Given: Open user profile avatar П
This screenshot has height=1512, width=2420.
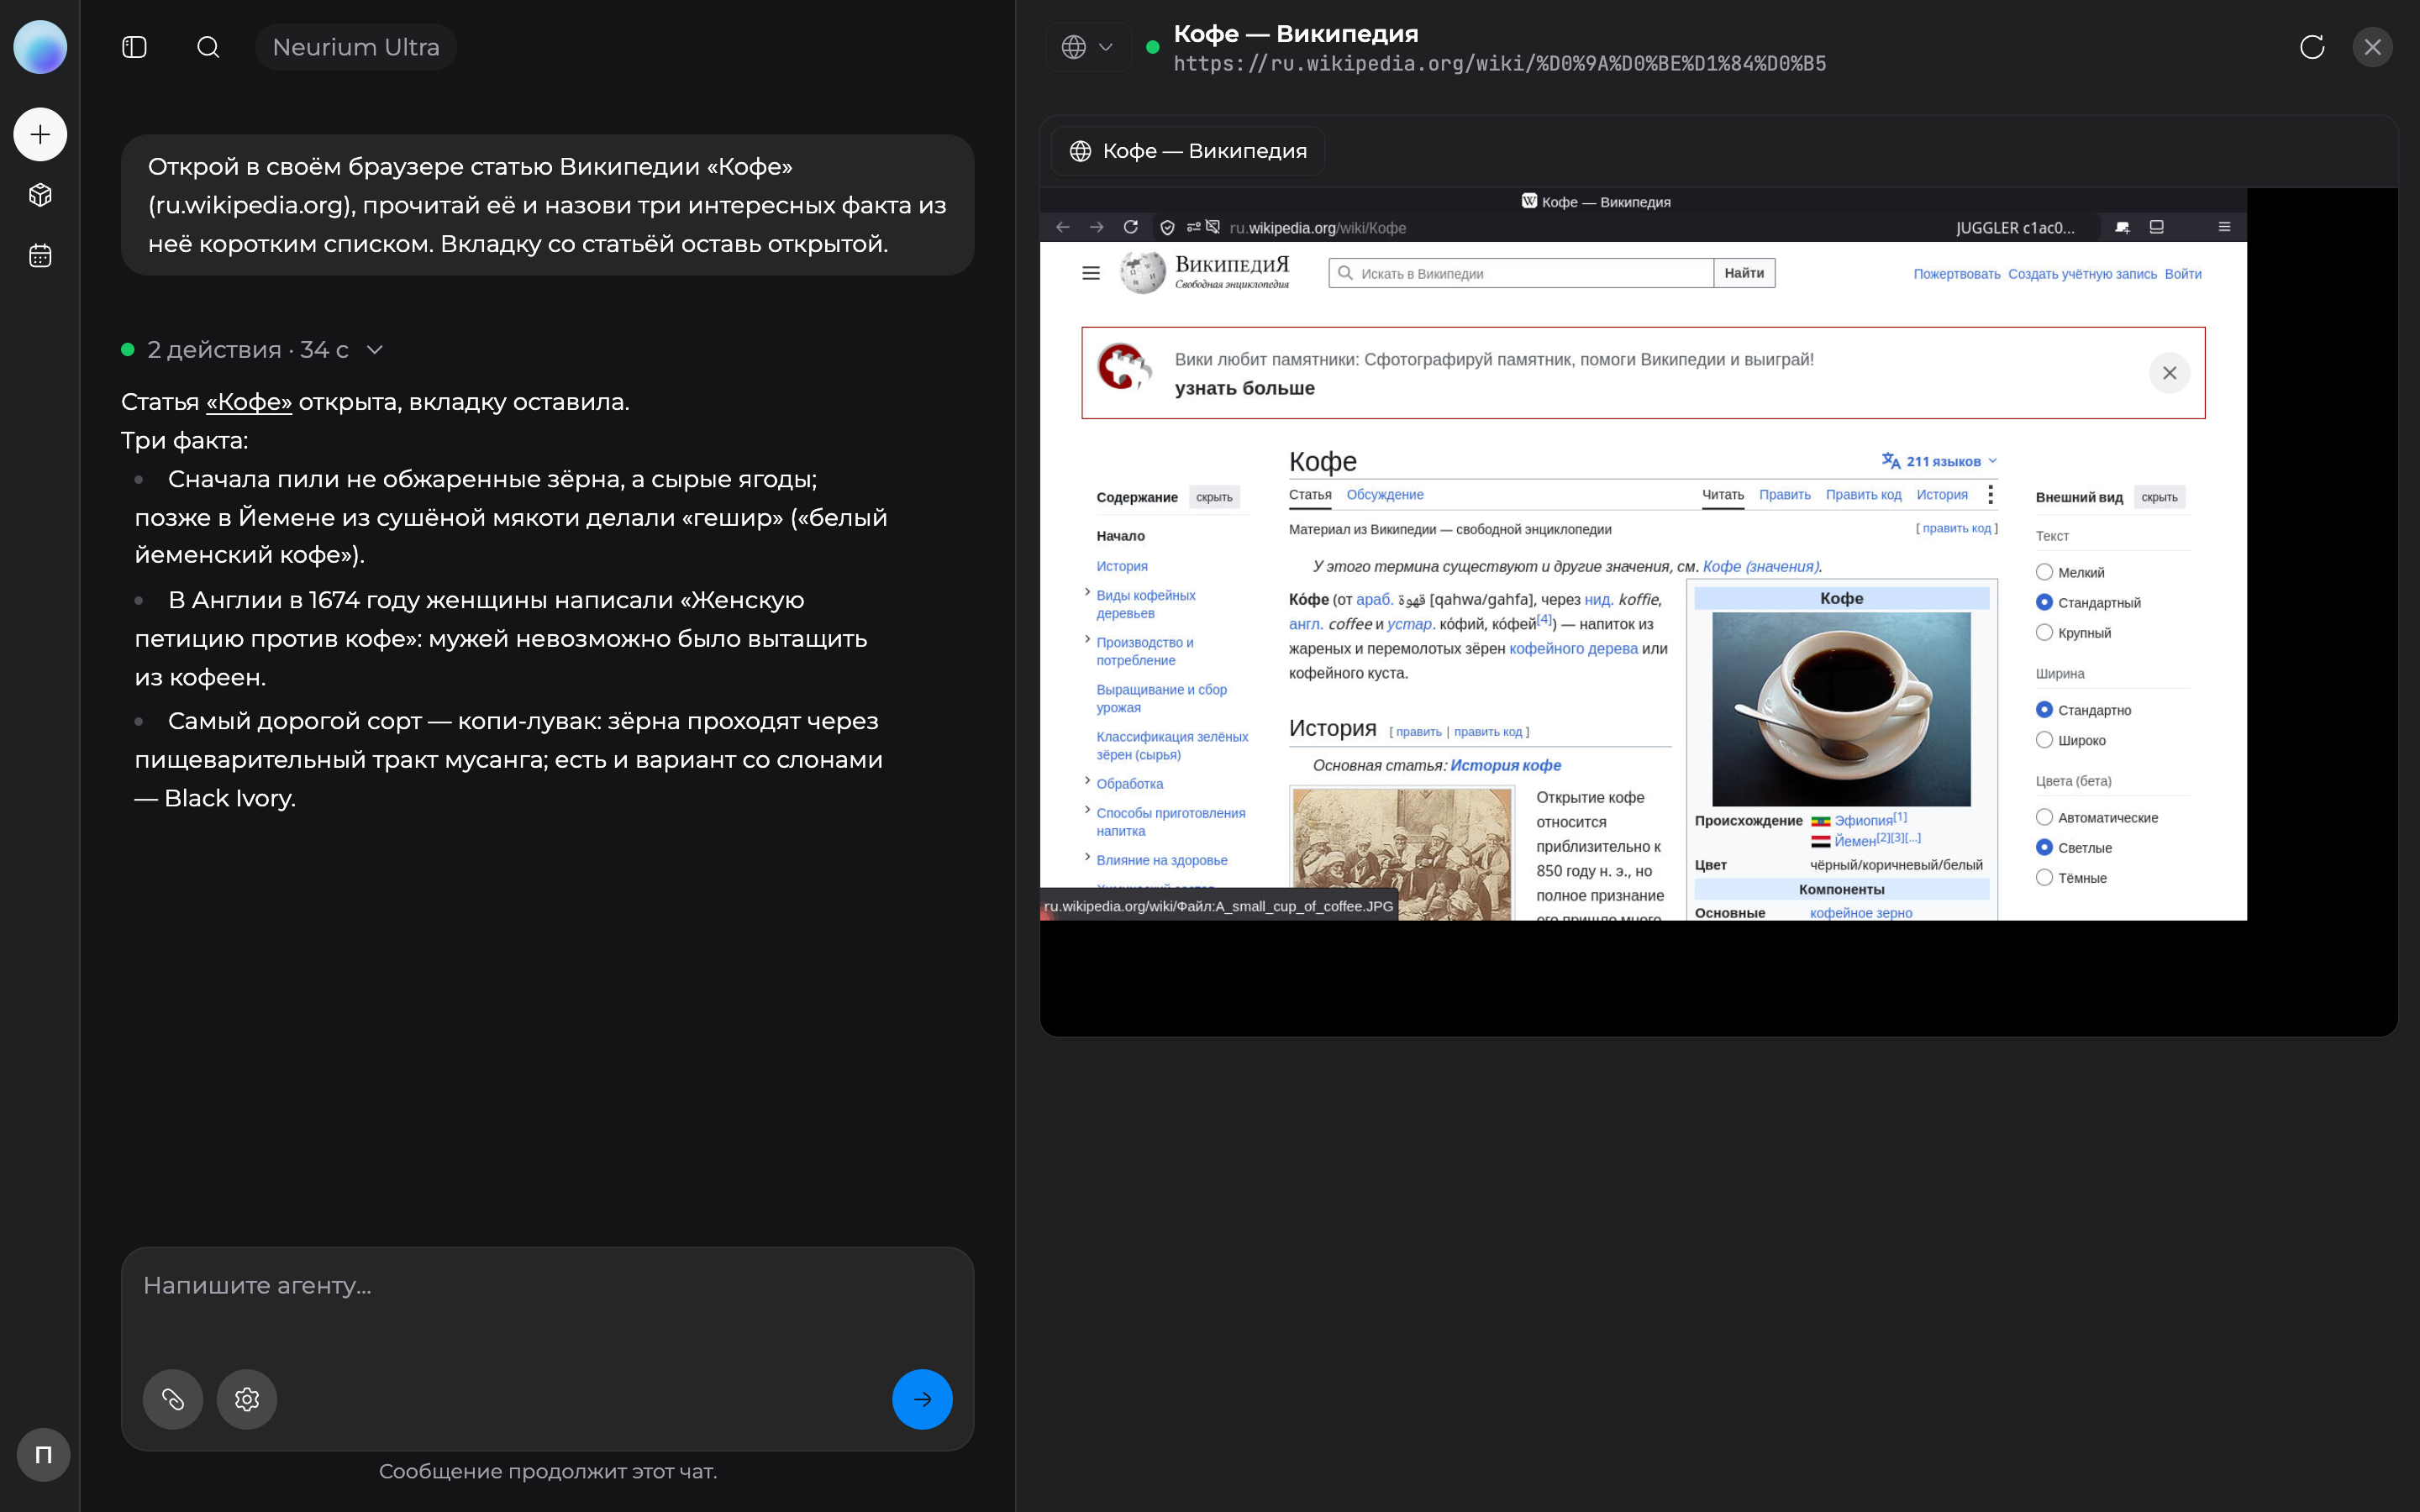Looking at the screenshot, I should click(x=43, y=1454).
